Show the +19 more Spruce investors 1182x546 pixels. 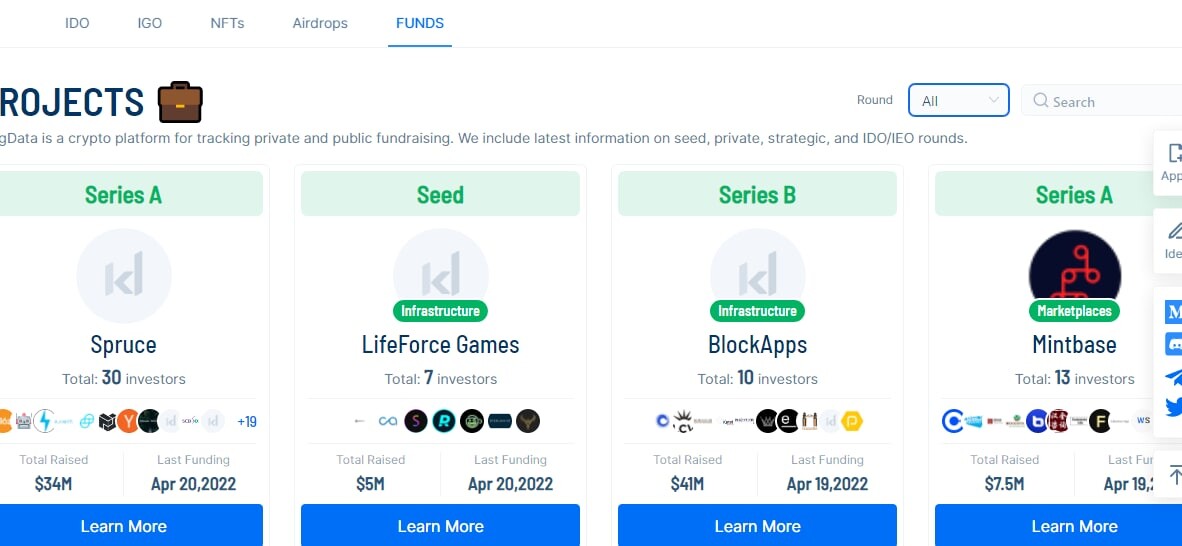247,422
